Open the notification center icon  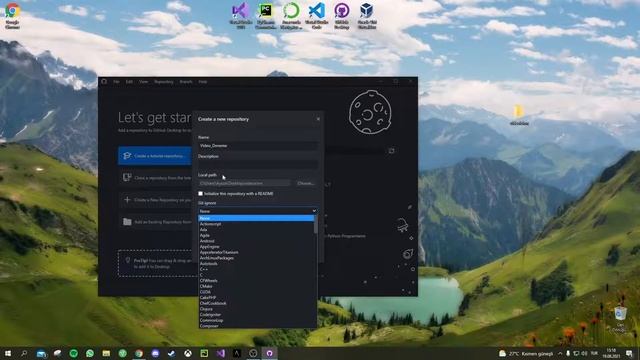629,353
